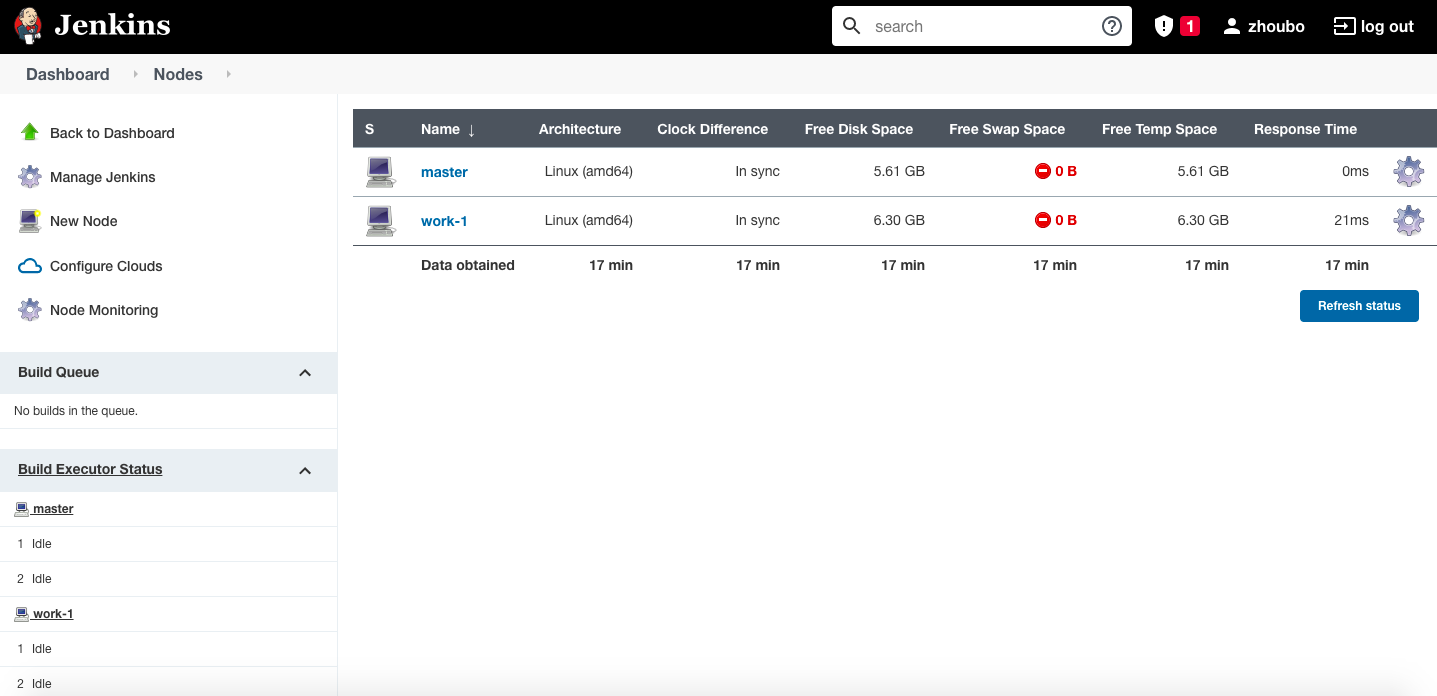This screenshot has width=1437, height=696.
Task: Click the Configure Clouds cloud icon
Action: tap(30, 266)
